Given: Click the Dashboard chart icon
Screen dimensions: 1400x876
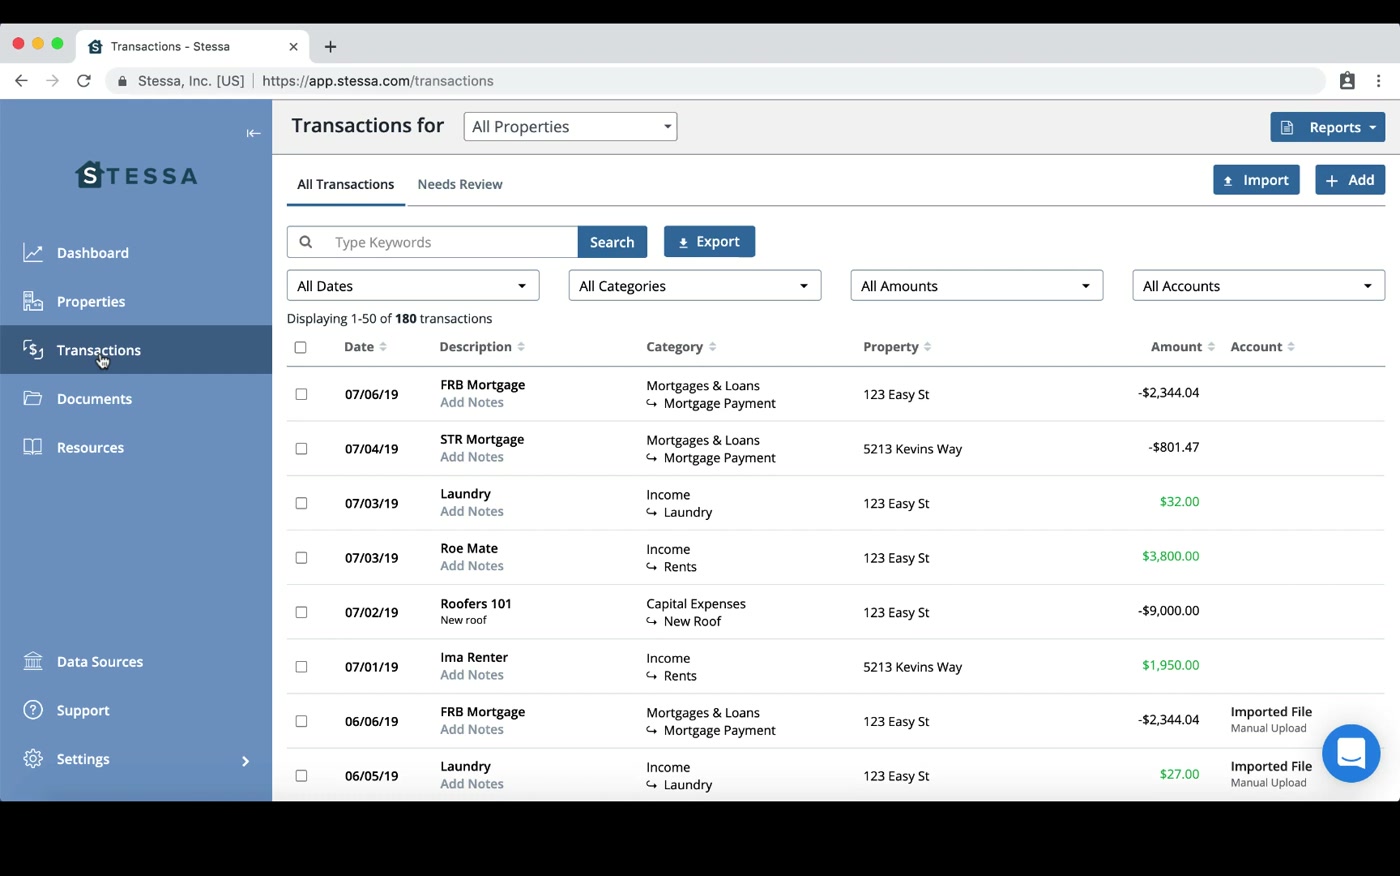Looking at the screenshot, I should (33, 253).
